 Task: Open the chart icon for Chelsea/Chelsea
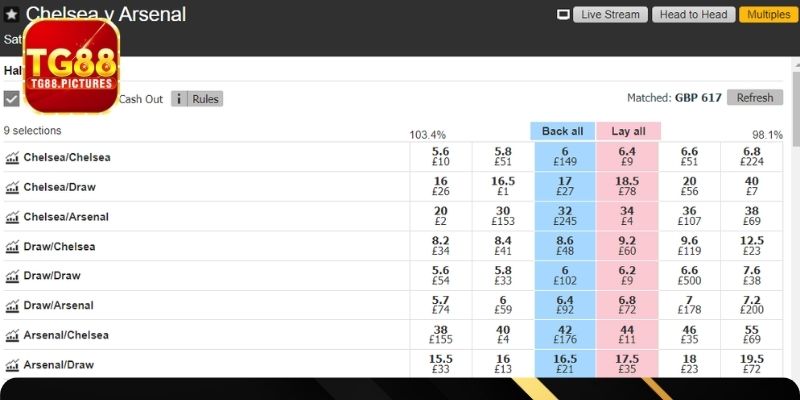(13, 157)
